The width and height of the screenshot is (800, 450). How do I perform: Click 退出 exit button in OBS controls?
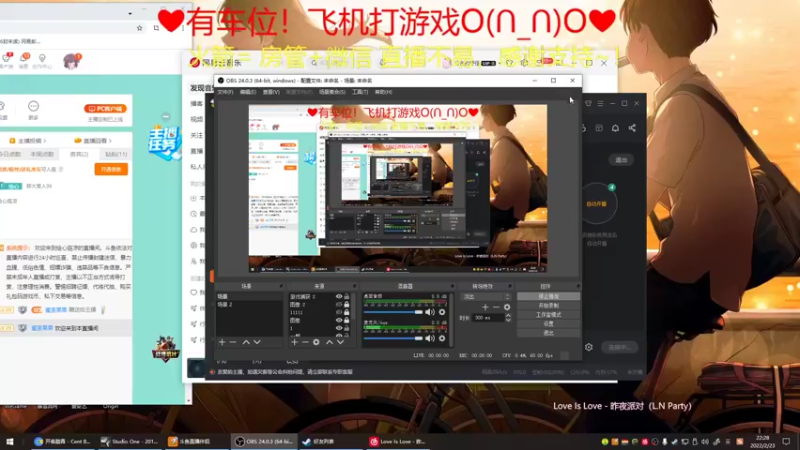point(548,333)
